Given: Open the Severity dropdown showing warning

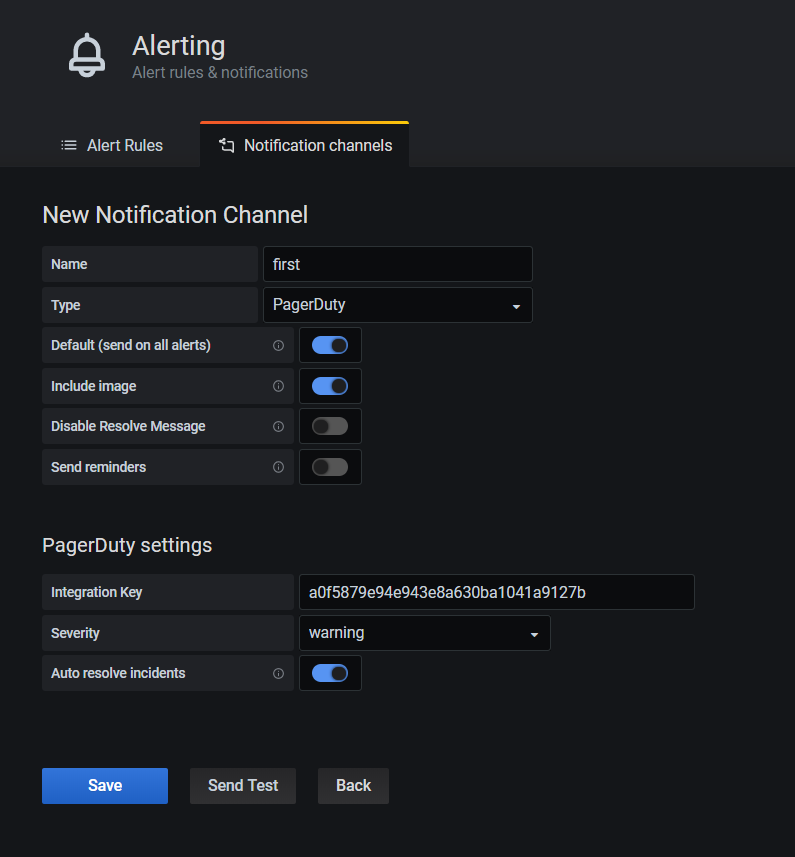Looking at the screenshot, I should (425, 633).
